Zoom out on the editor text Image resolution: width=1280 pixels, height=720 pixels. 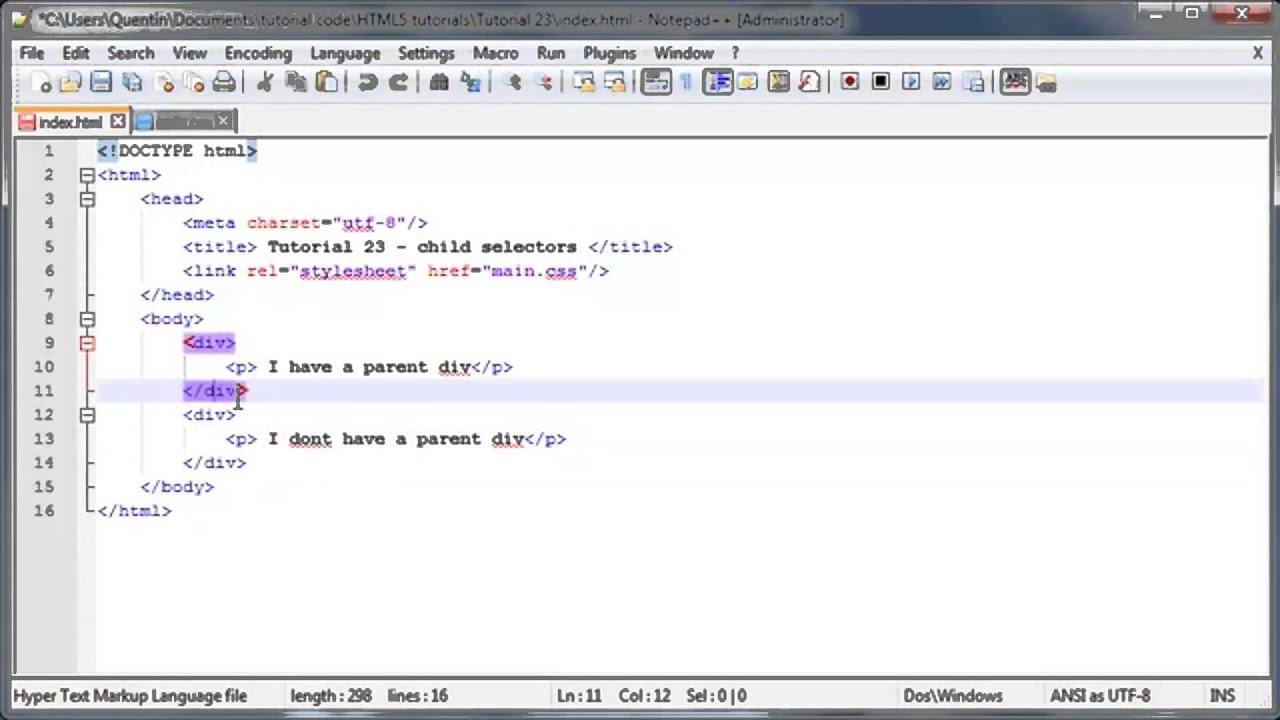point(545,83)
